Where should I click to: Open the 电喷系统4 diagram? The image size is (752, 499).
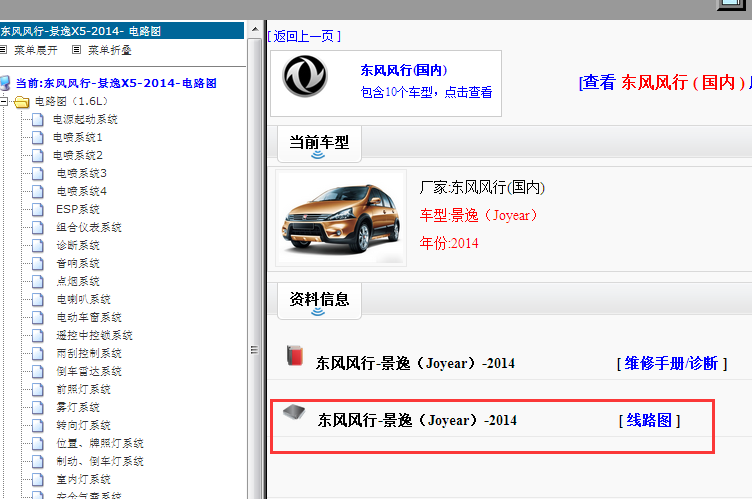[82, 191]
